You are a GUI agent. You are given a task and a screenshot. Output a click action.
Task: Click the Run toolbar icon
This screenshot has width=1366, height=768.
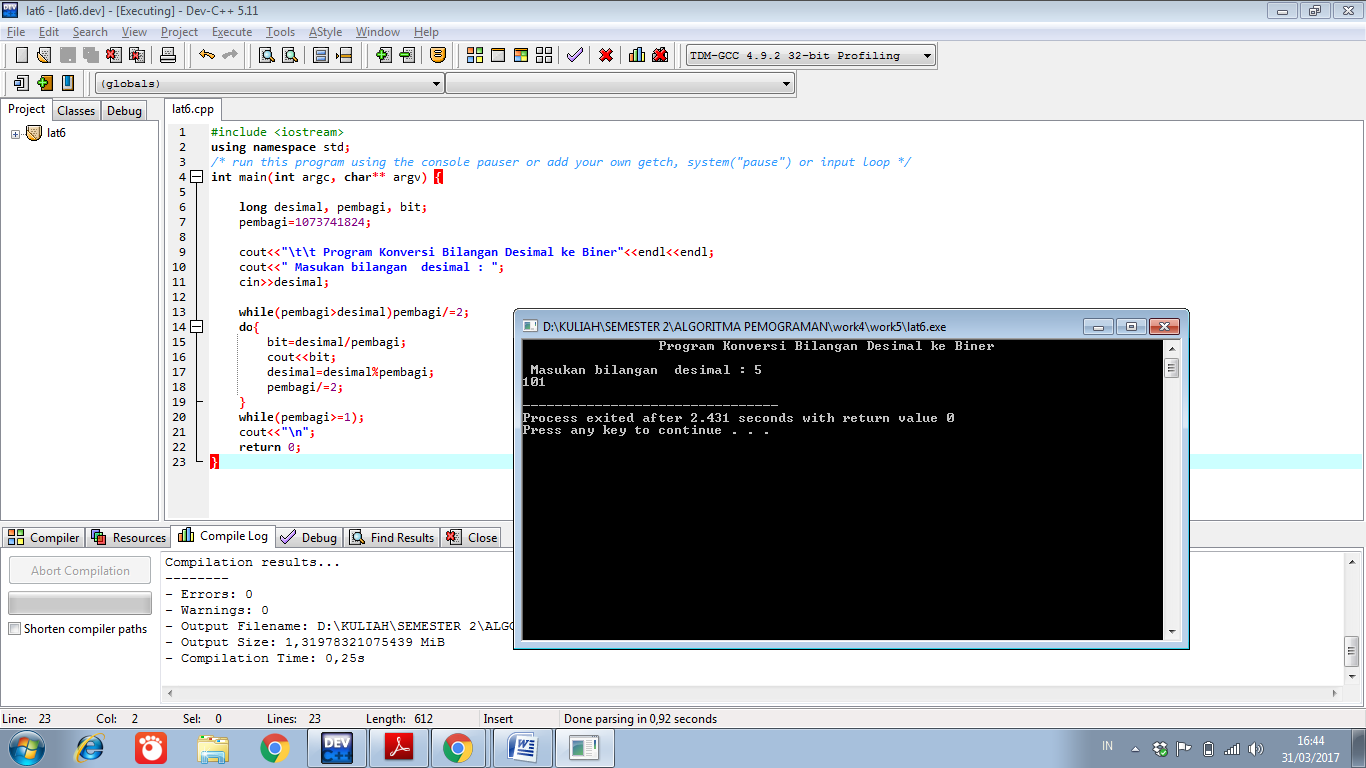tap(498, 55)
